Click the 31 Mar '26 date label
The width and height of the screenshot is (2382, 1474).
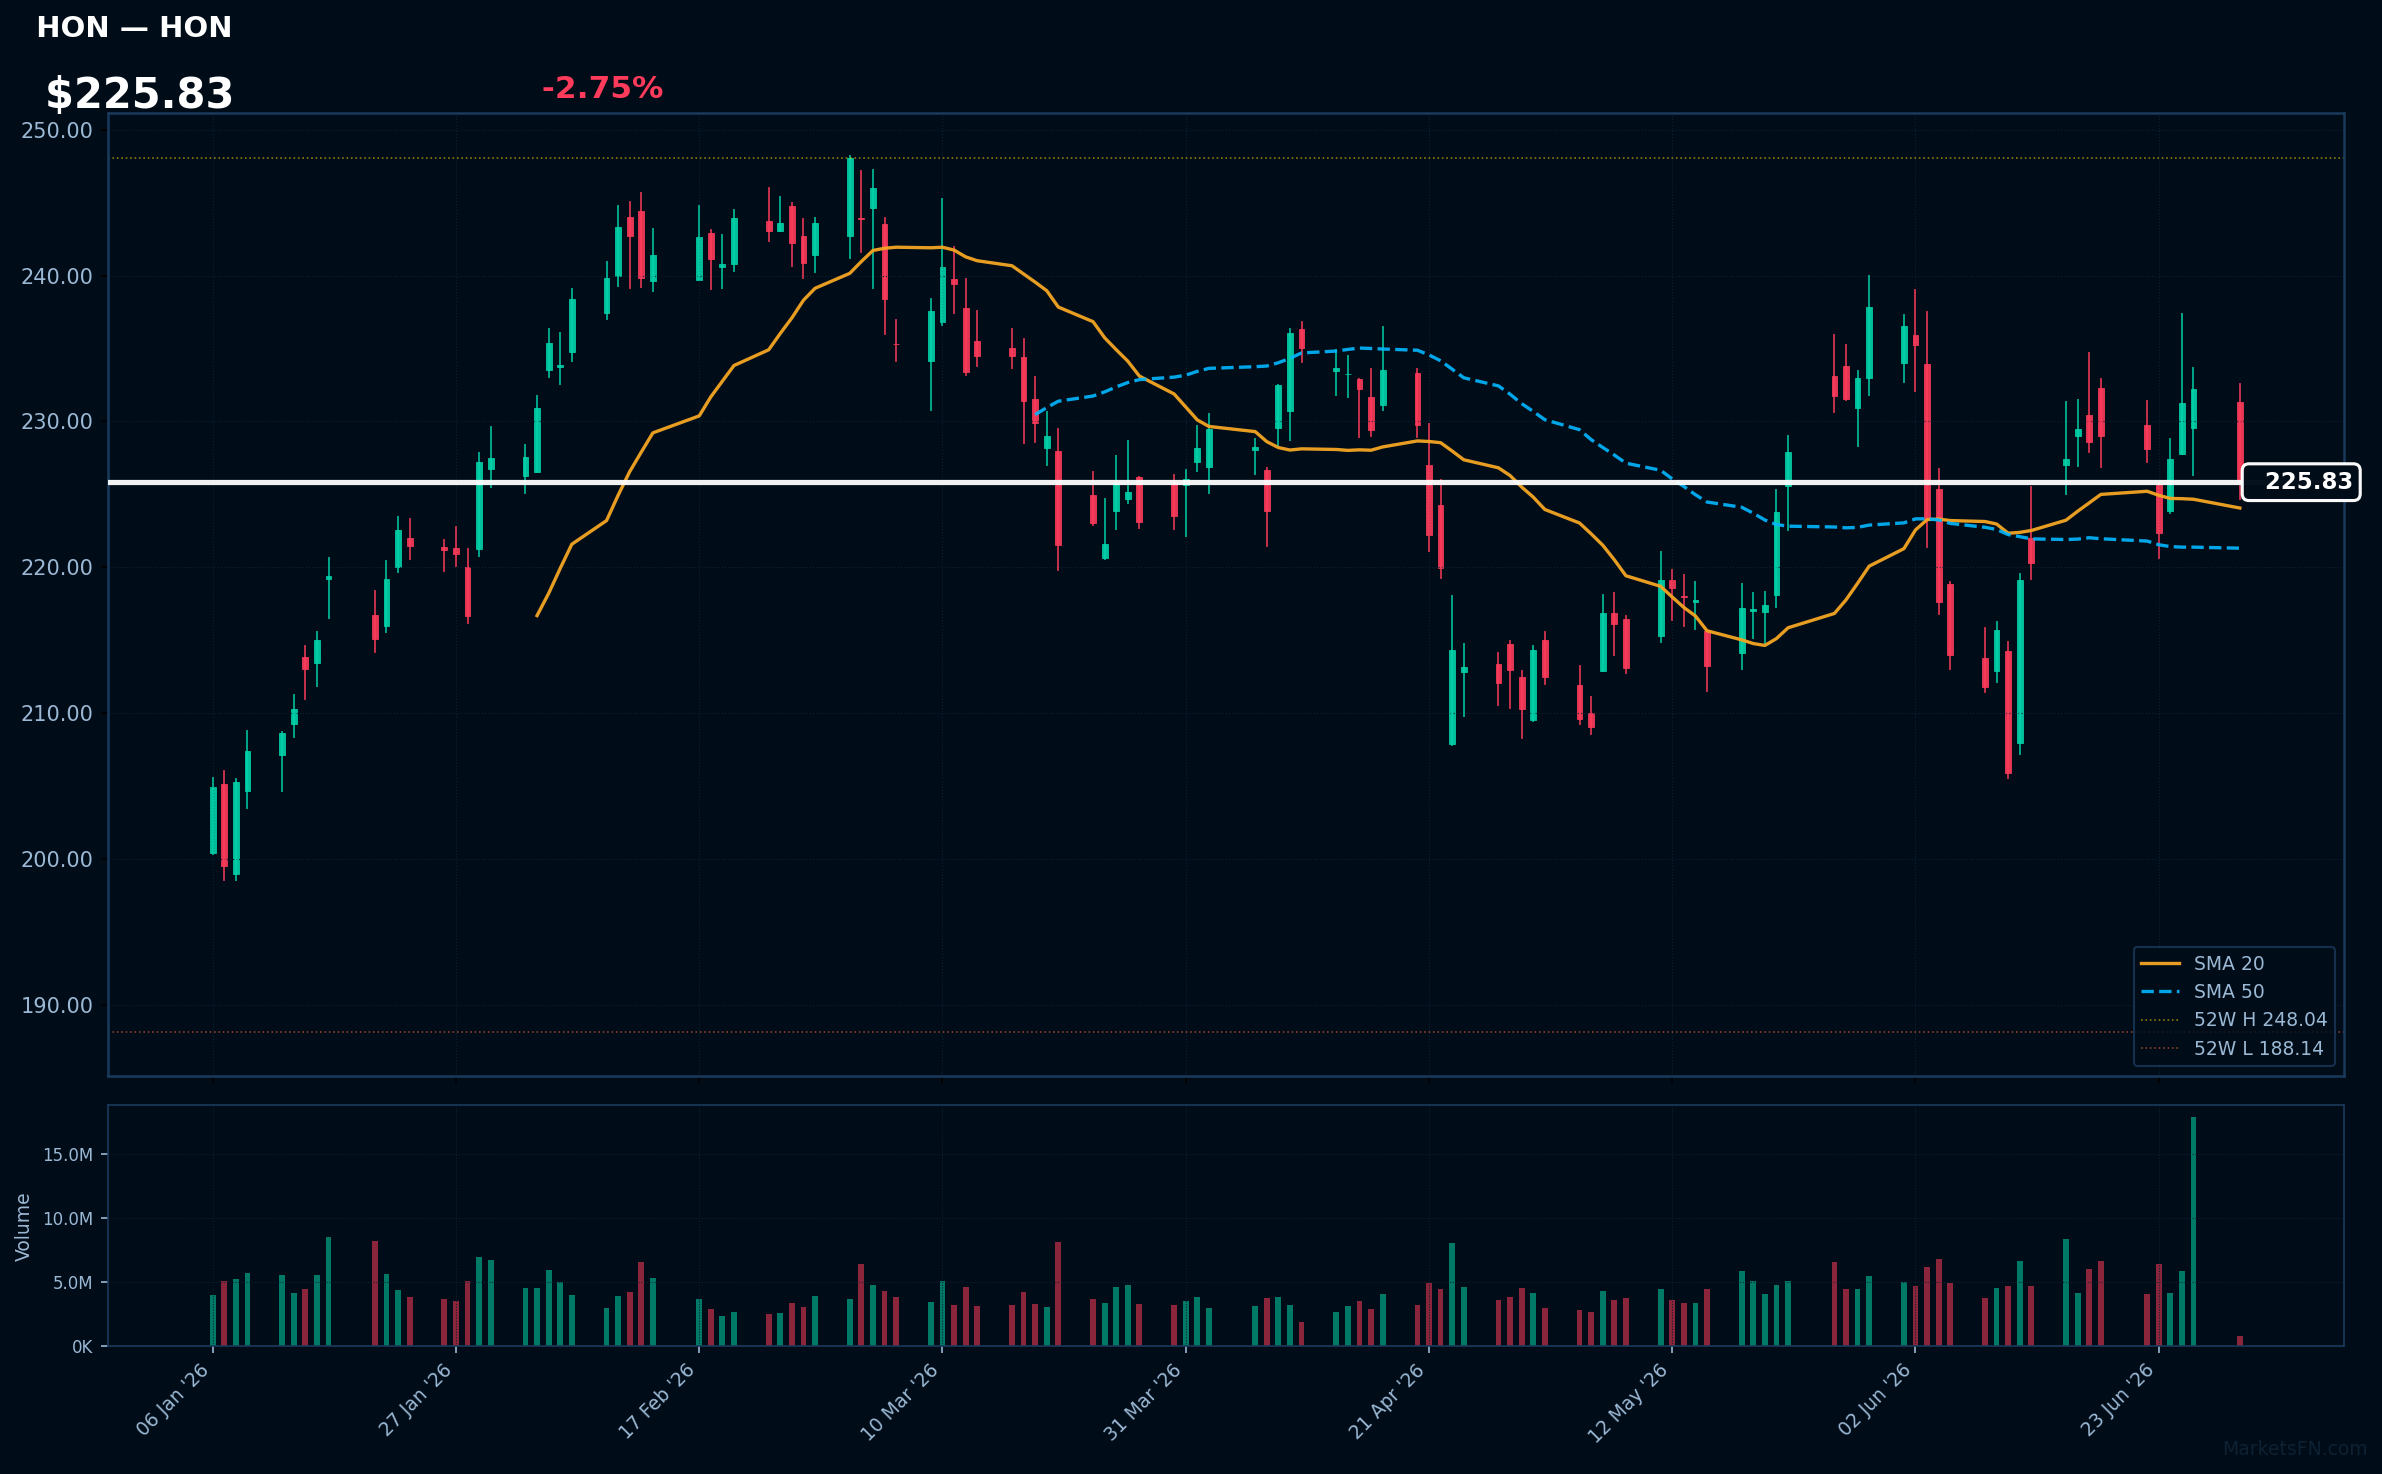(1142, 1402)
